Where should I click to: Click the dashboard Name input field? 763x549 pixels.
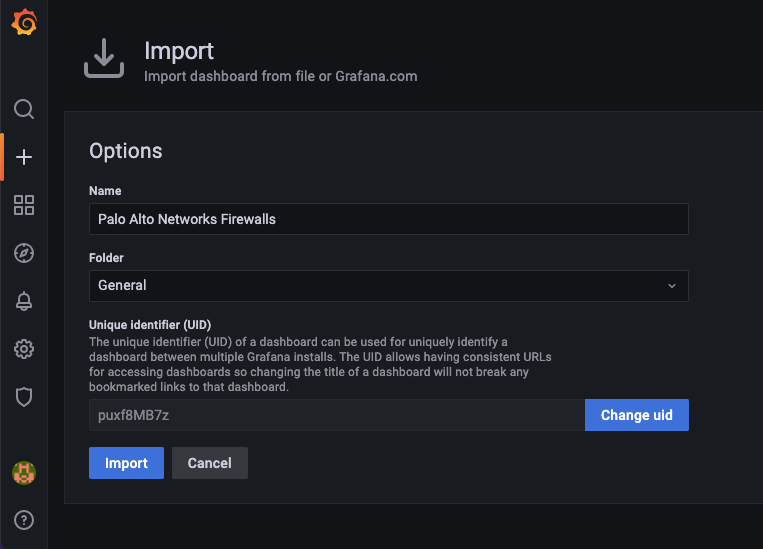[x=388, y=219]
